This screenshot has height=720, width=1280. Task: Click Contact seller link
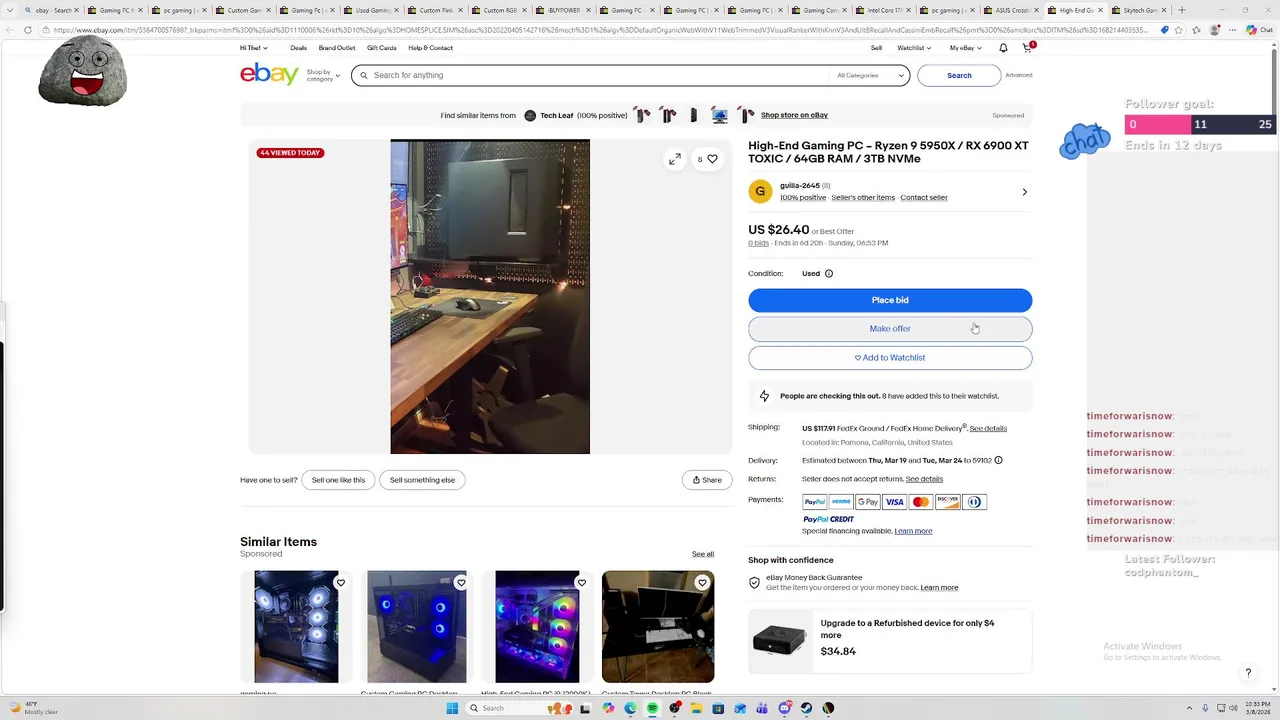point(924,198)
